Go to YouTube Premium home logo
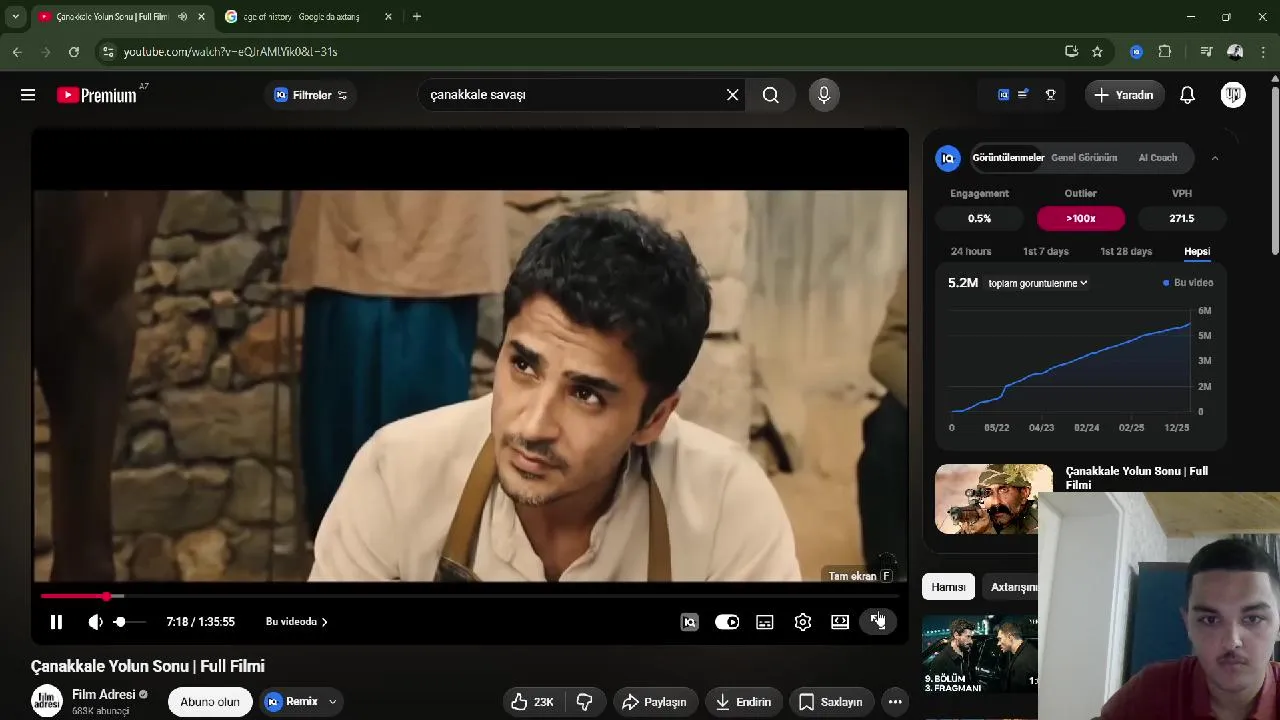The image size is (1280, 720). 96,95
